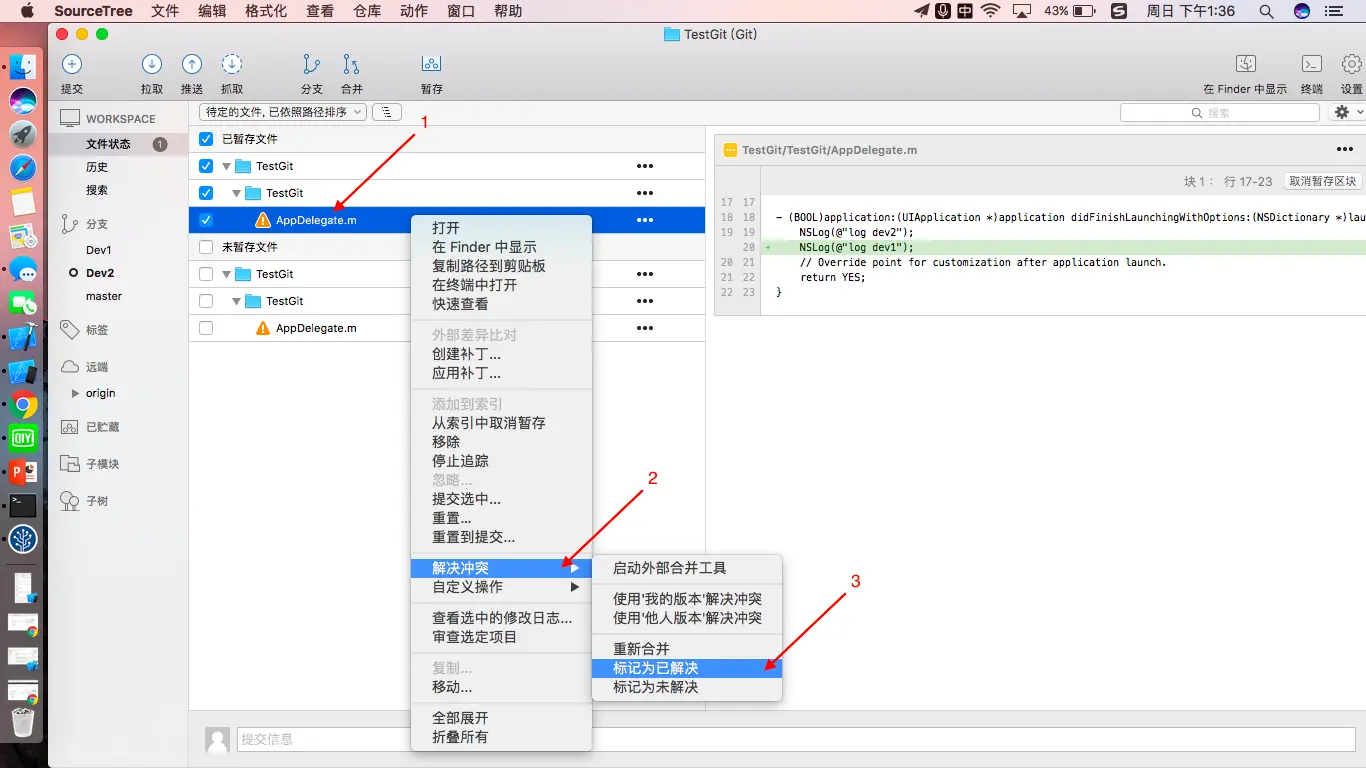Toggle the unstaged files (未暂存文件) checkbox
The height and width of the screenshot is (768, 1366).
pyautogui.click(x=206, y=247)
